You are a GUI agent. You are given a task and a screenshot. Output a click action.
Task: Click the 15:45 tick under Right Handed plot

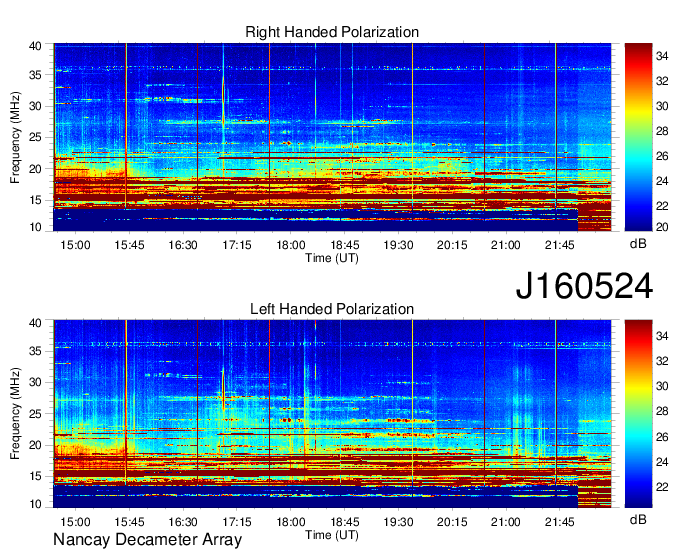[129, 245]
